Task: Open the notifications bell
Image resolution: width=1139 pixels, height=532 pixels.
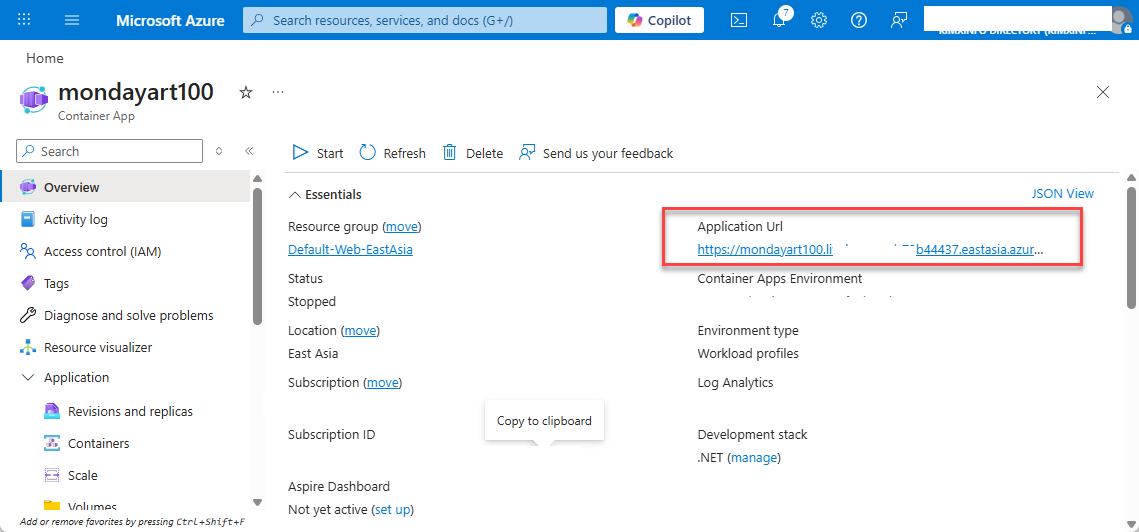Action: click(779, 20)
